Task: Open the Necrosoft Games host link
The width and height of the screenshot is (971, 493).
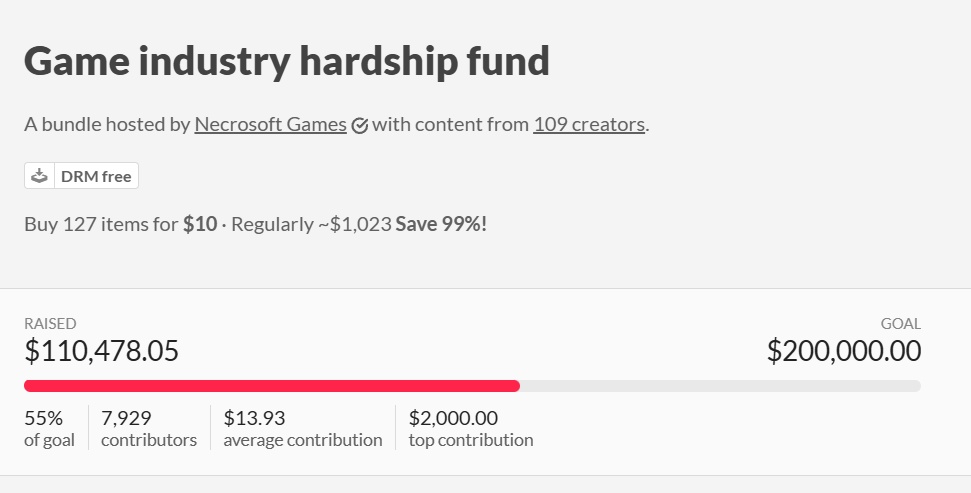Action: pos(271,124)
